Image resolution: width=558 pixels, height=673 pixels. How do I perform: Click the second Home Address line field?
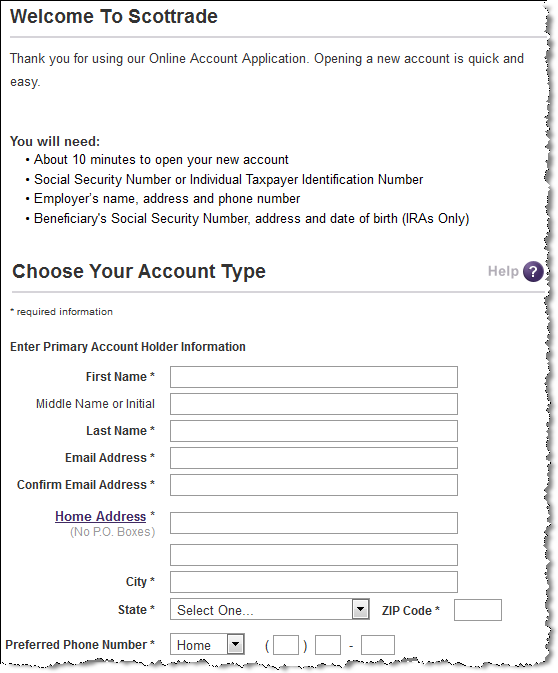(x=314, y=555)
